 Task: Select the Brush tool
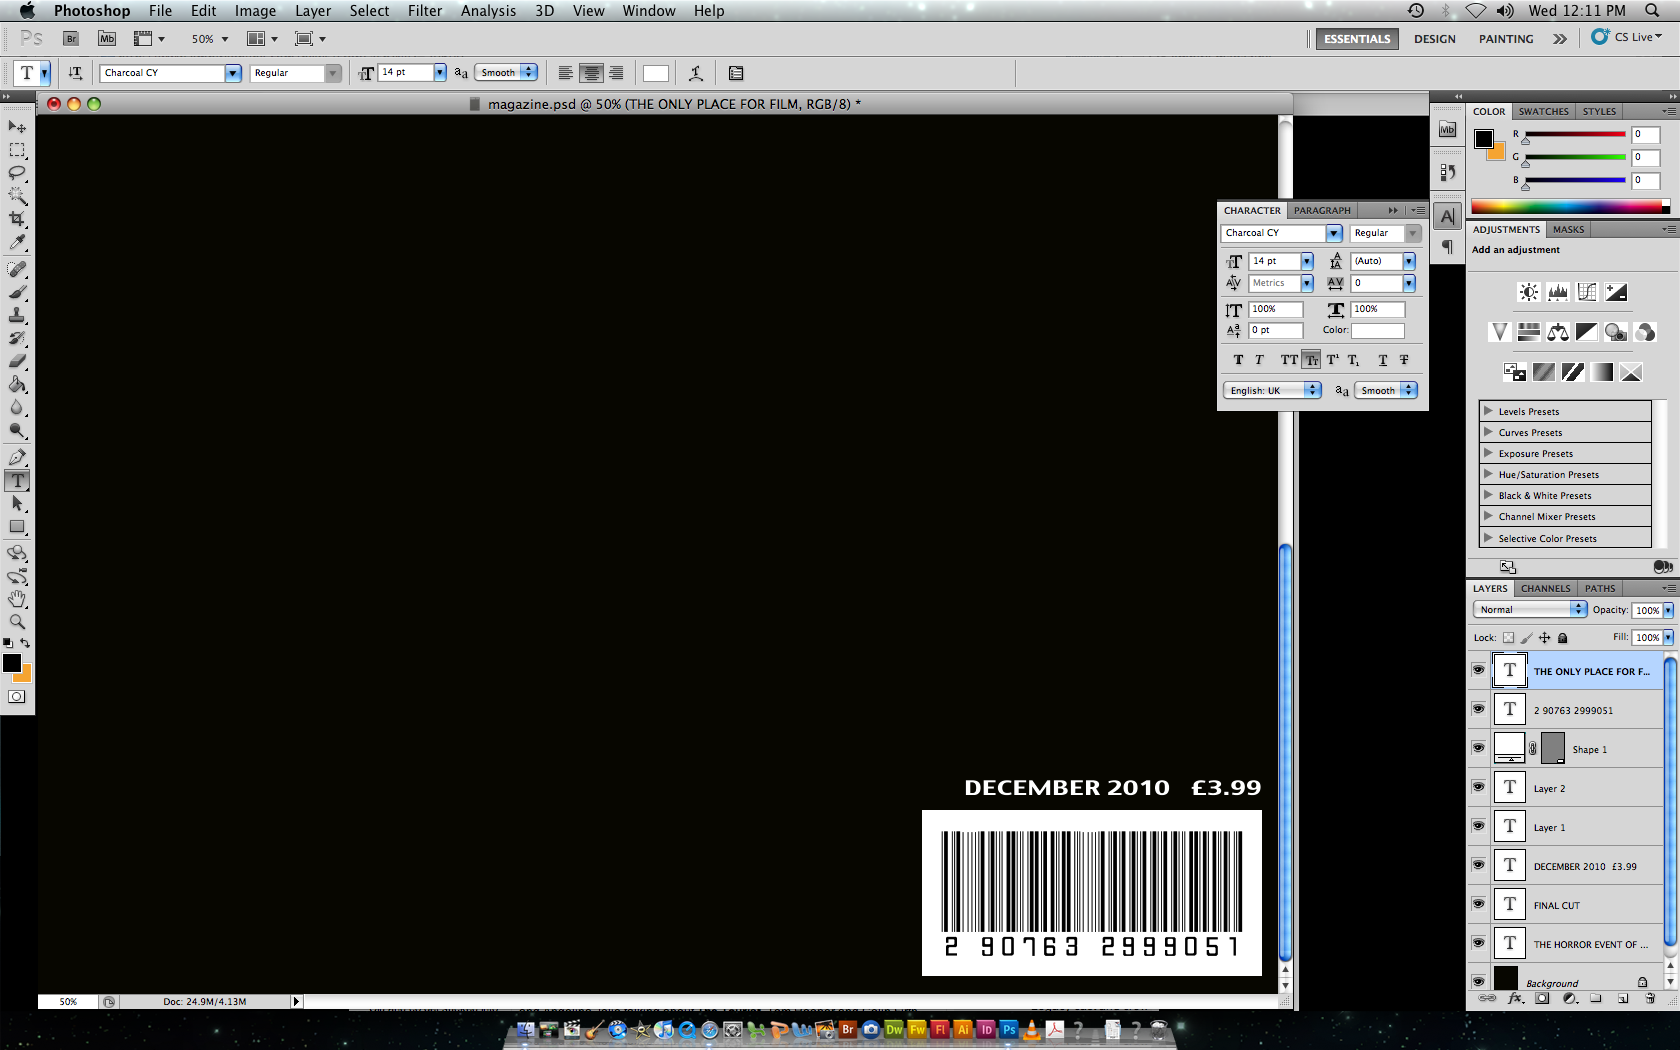tap(17, 292)
